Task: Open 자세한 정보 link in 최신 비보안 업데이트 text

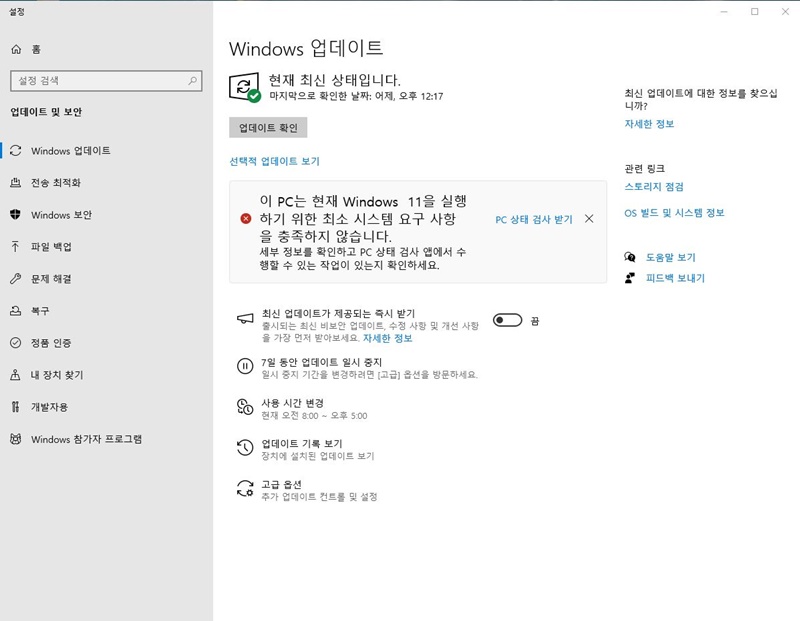Action: coord(387,338)
